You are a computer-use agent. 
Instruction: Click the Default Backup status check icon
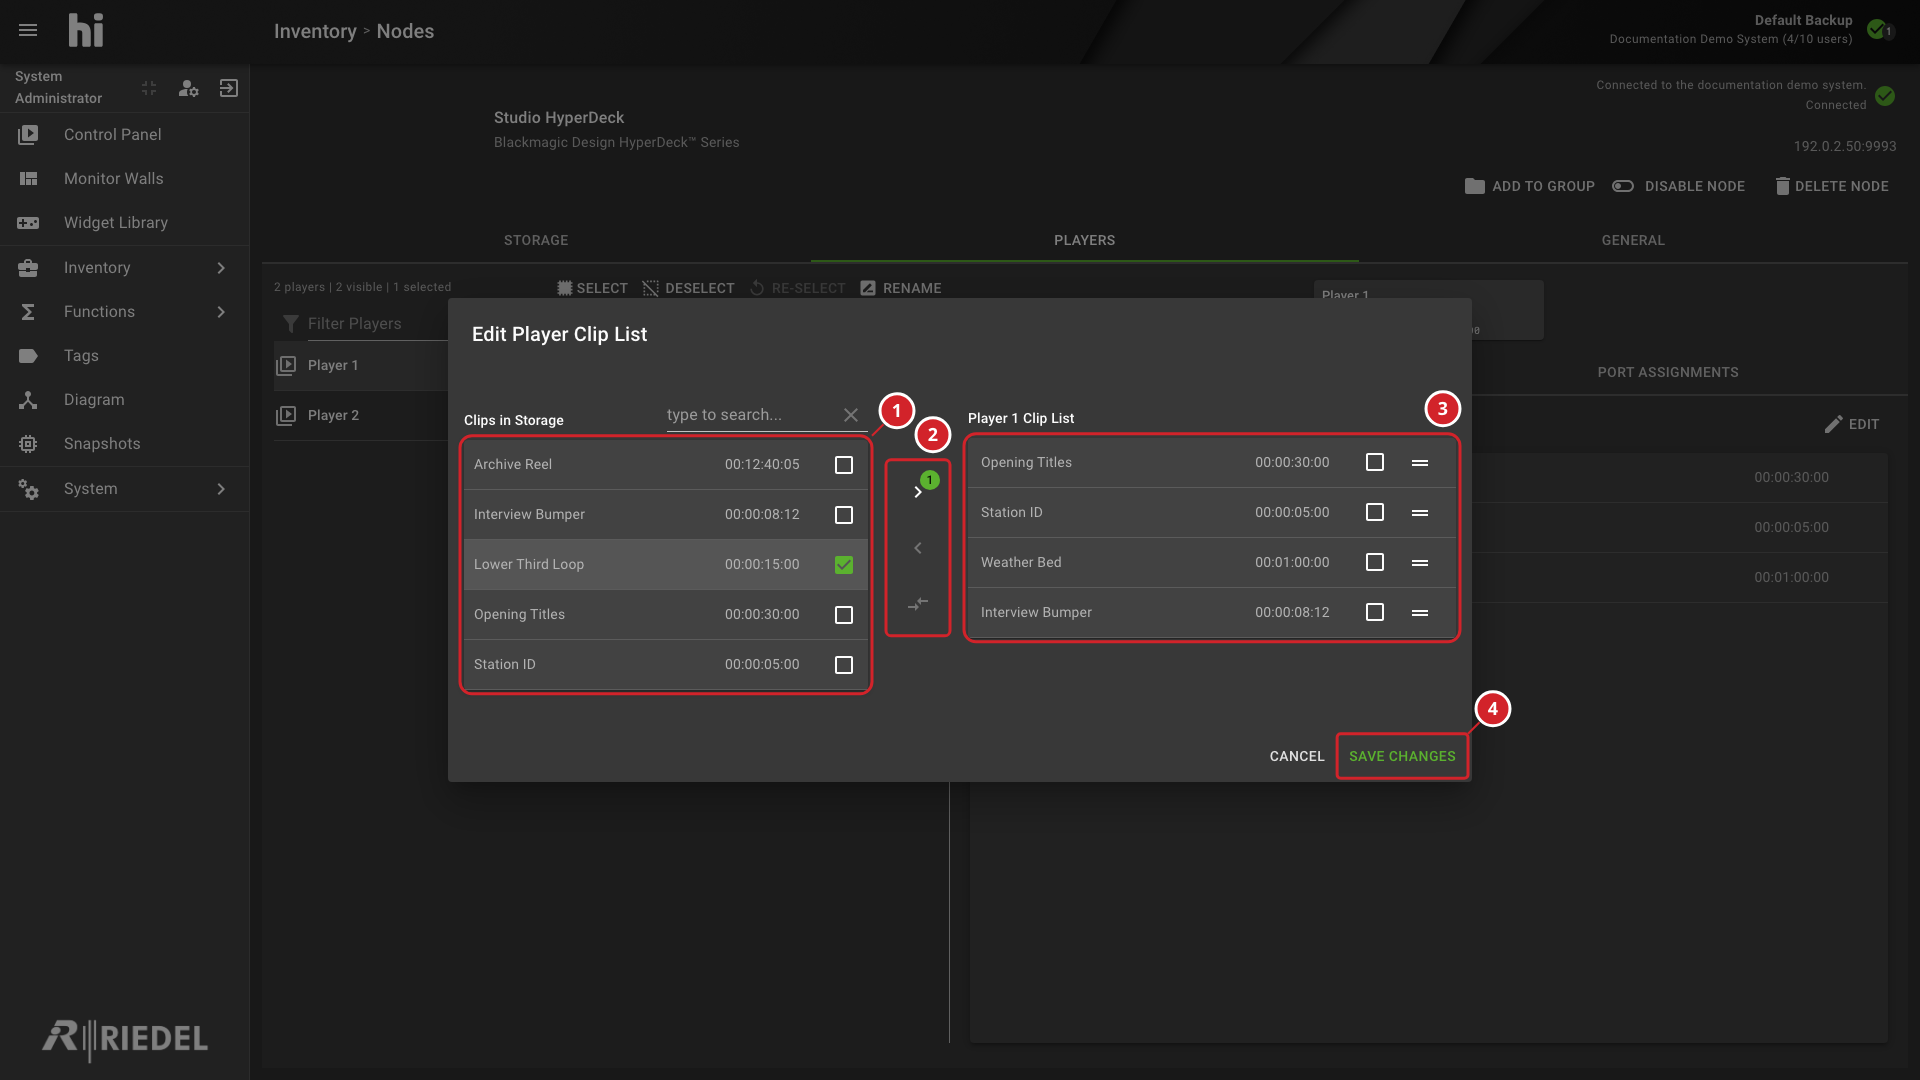(1877, 29)
